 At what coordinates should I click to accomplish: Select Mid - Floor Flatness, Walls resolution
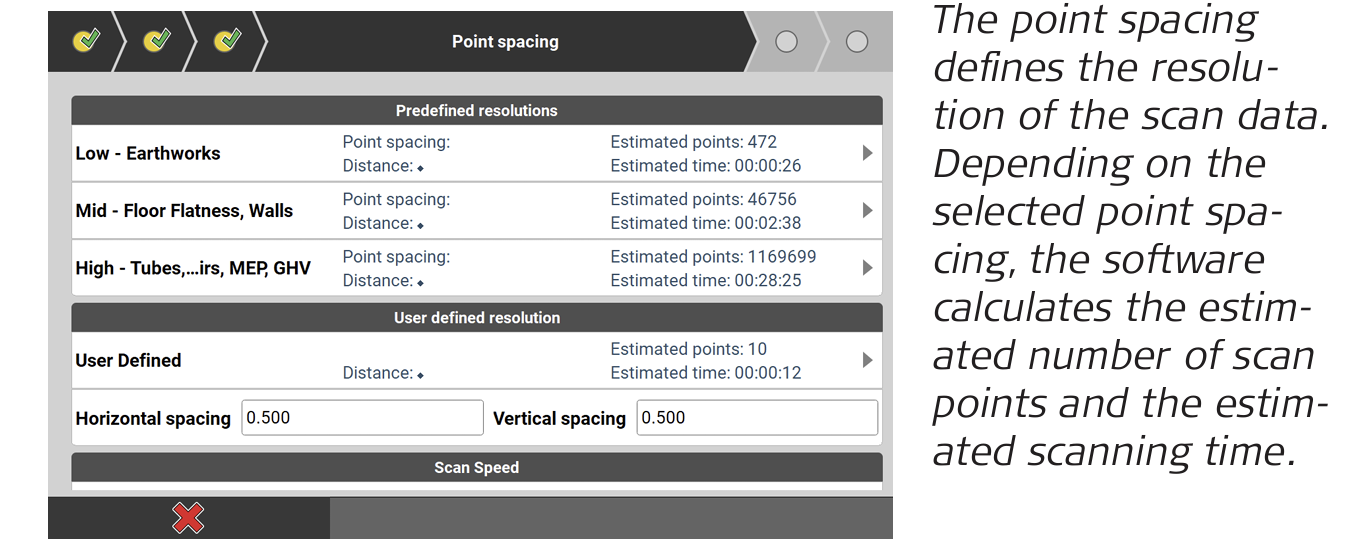click(x=184, y=211)
